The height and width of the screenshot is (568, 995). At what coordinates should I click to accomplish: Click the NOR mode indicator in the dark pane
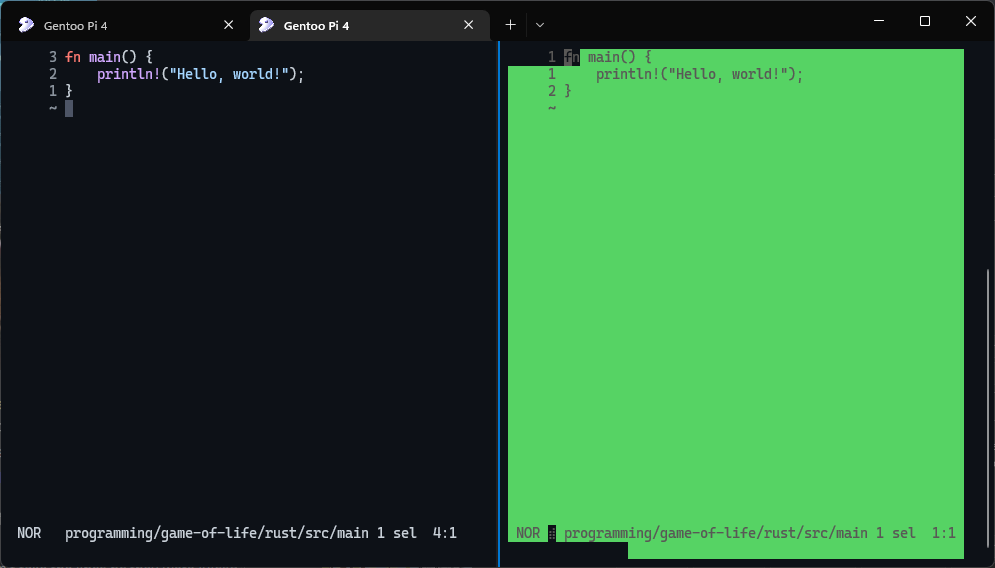(29, 533)
